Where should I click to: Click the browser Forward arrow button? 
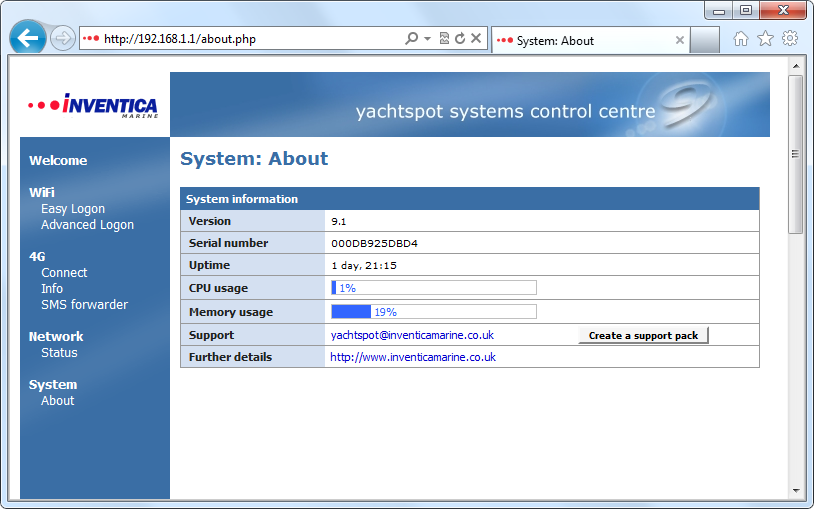pyautogui.click(x=62, y=39)
